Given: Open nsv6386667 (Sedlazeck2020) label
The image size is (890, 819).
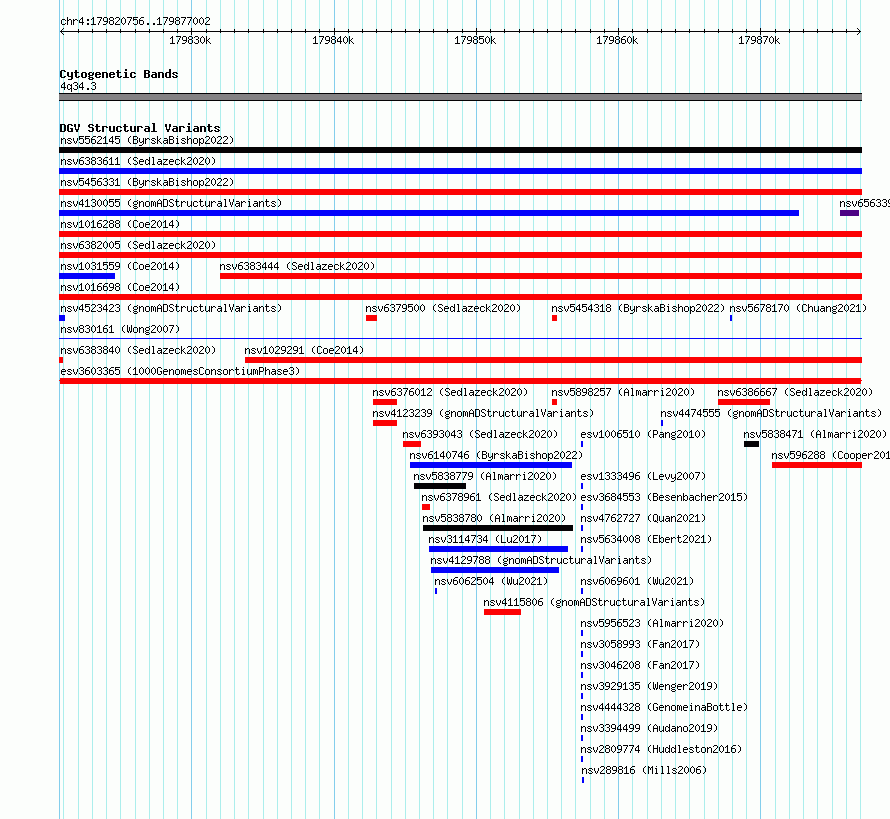Looking at the screenshot, I should click(x=795, y=392).
